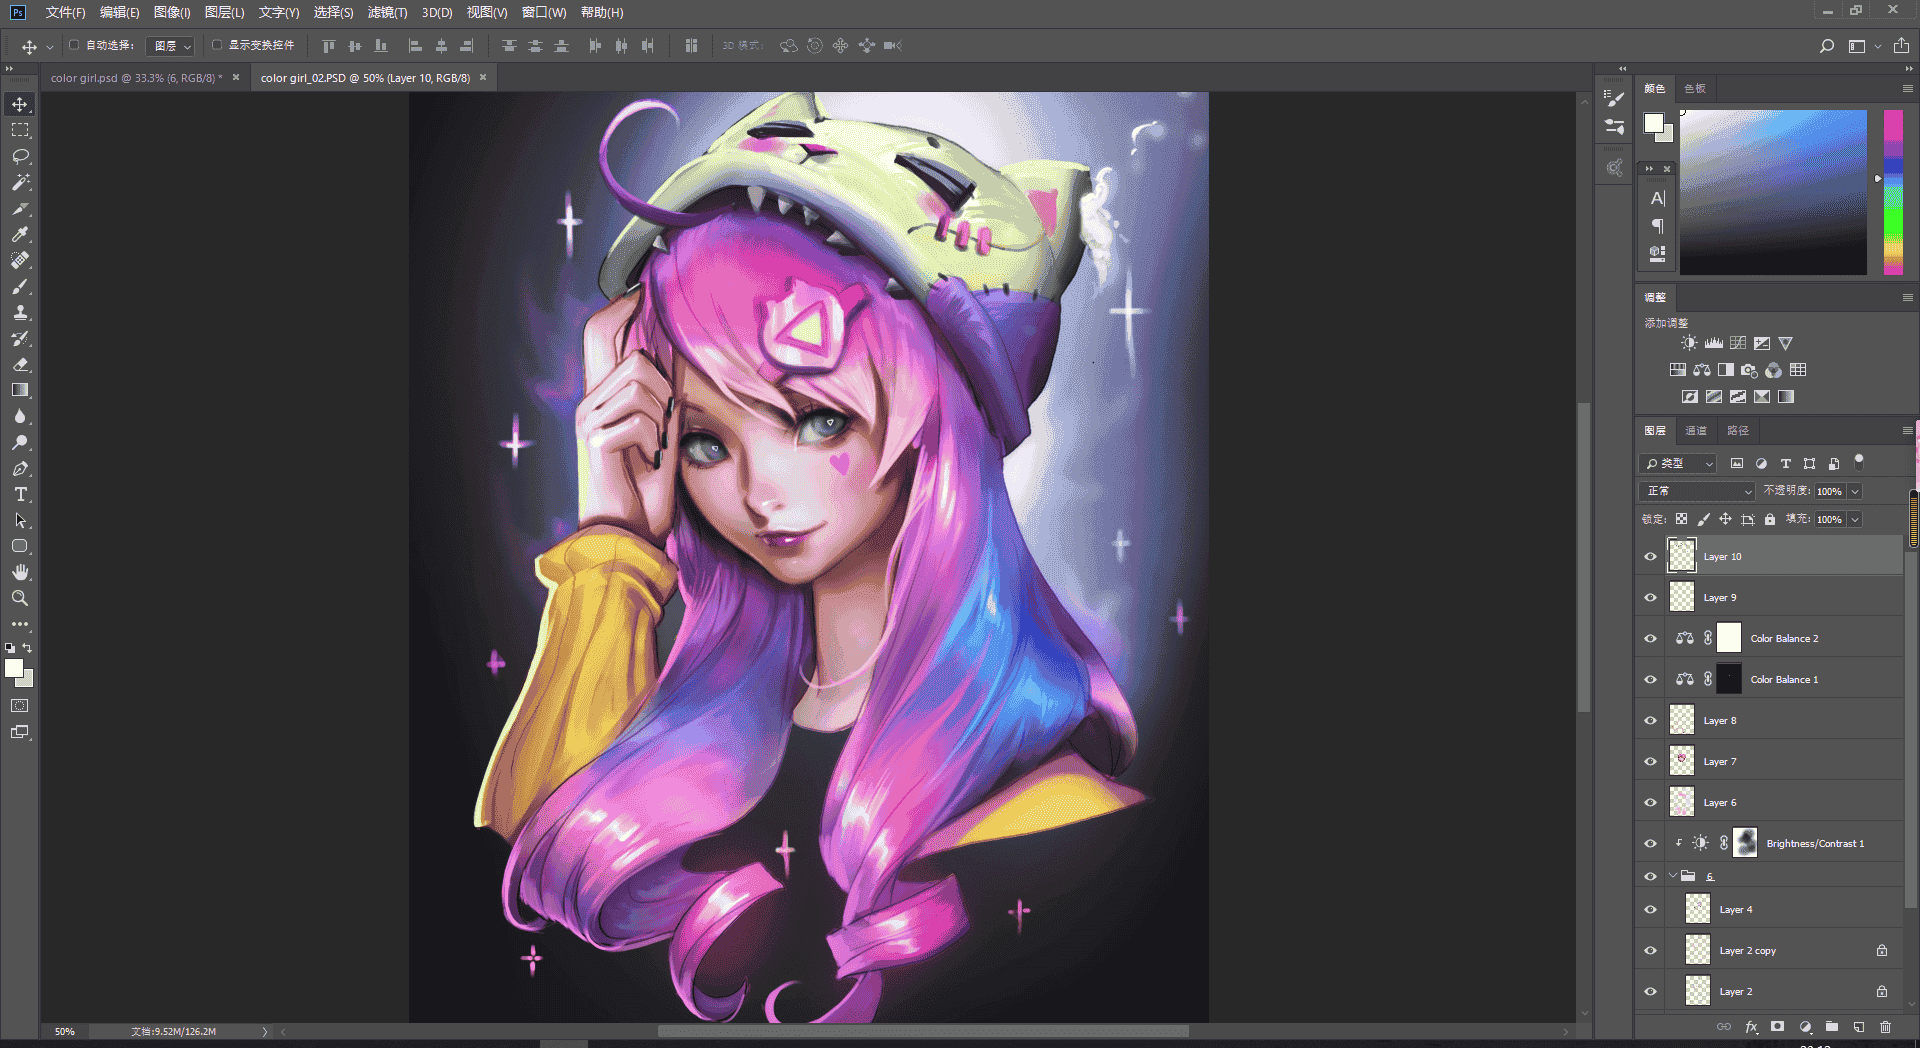Select the Lasso tool
The image size is (1920, 1048).
coord(20,156)
